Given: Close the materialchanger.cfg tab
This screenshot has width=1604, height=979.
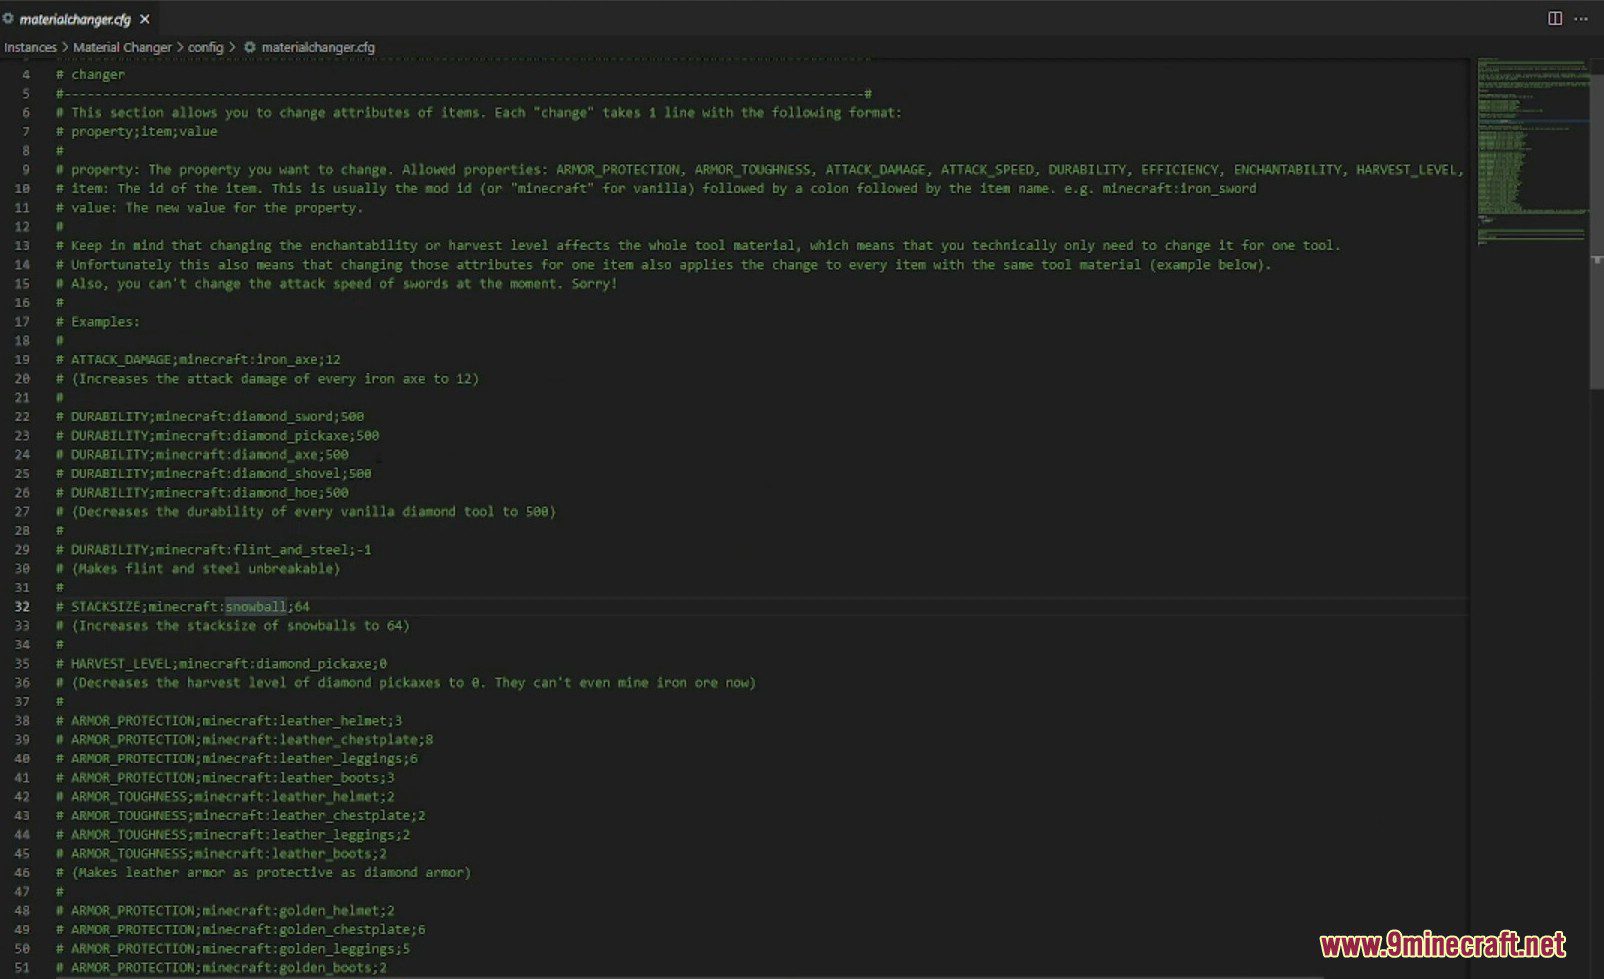Looking at the screenshot, I should tap(145, 19).
